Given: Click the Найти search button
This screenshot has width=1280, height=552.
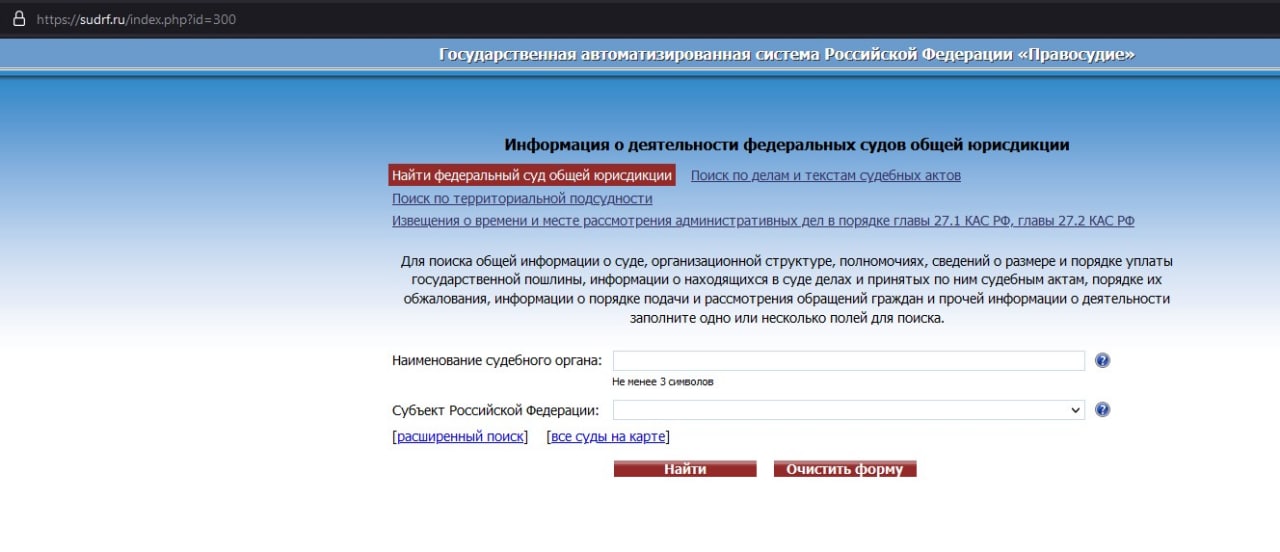Looking at the screenshot, I should 685,469.
